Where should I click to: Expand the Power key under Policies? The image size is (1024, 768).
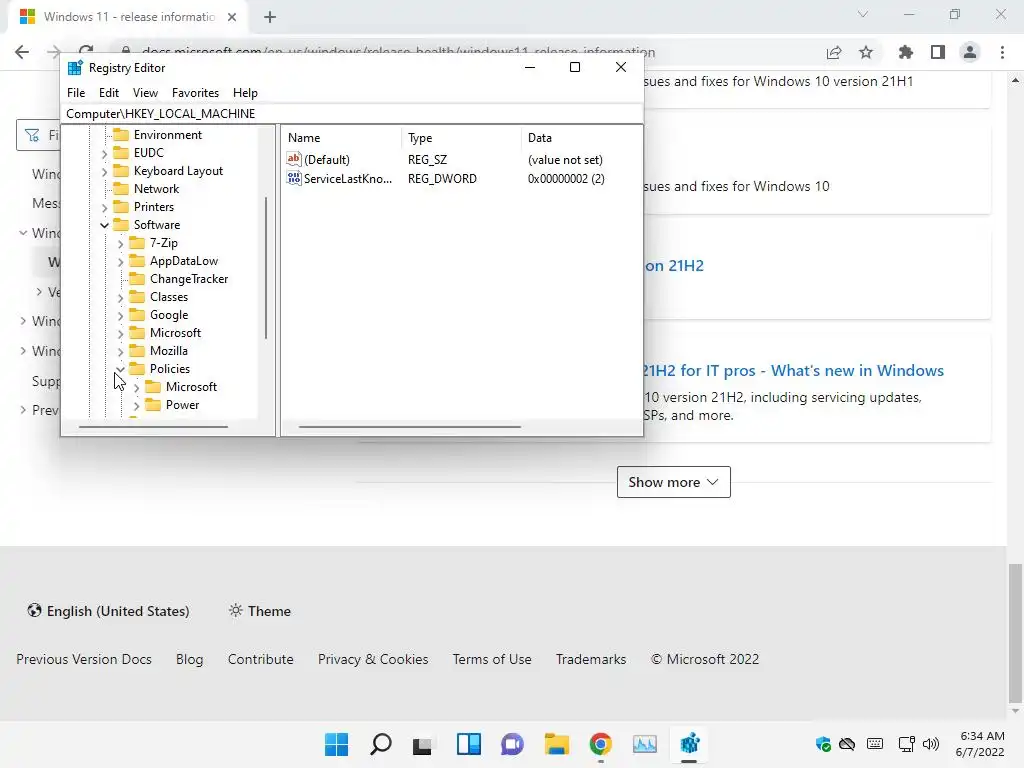(136, 406)
